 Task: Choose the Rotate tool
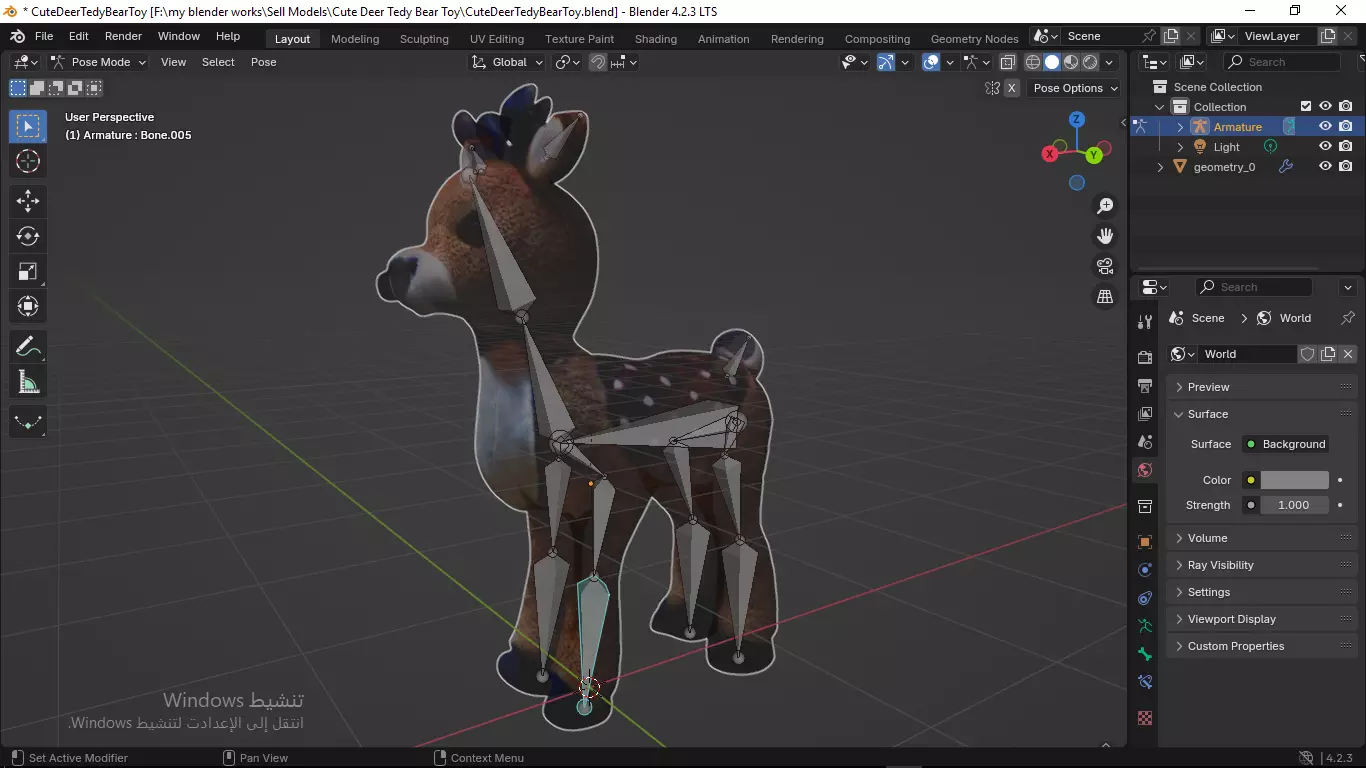pyautogui.click(x=28, y=236)
